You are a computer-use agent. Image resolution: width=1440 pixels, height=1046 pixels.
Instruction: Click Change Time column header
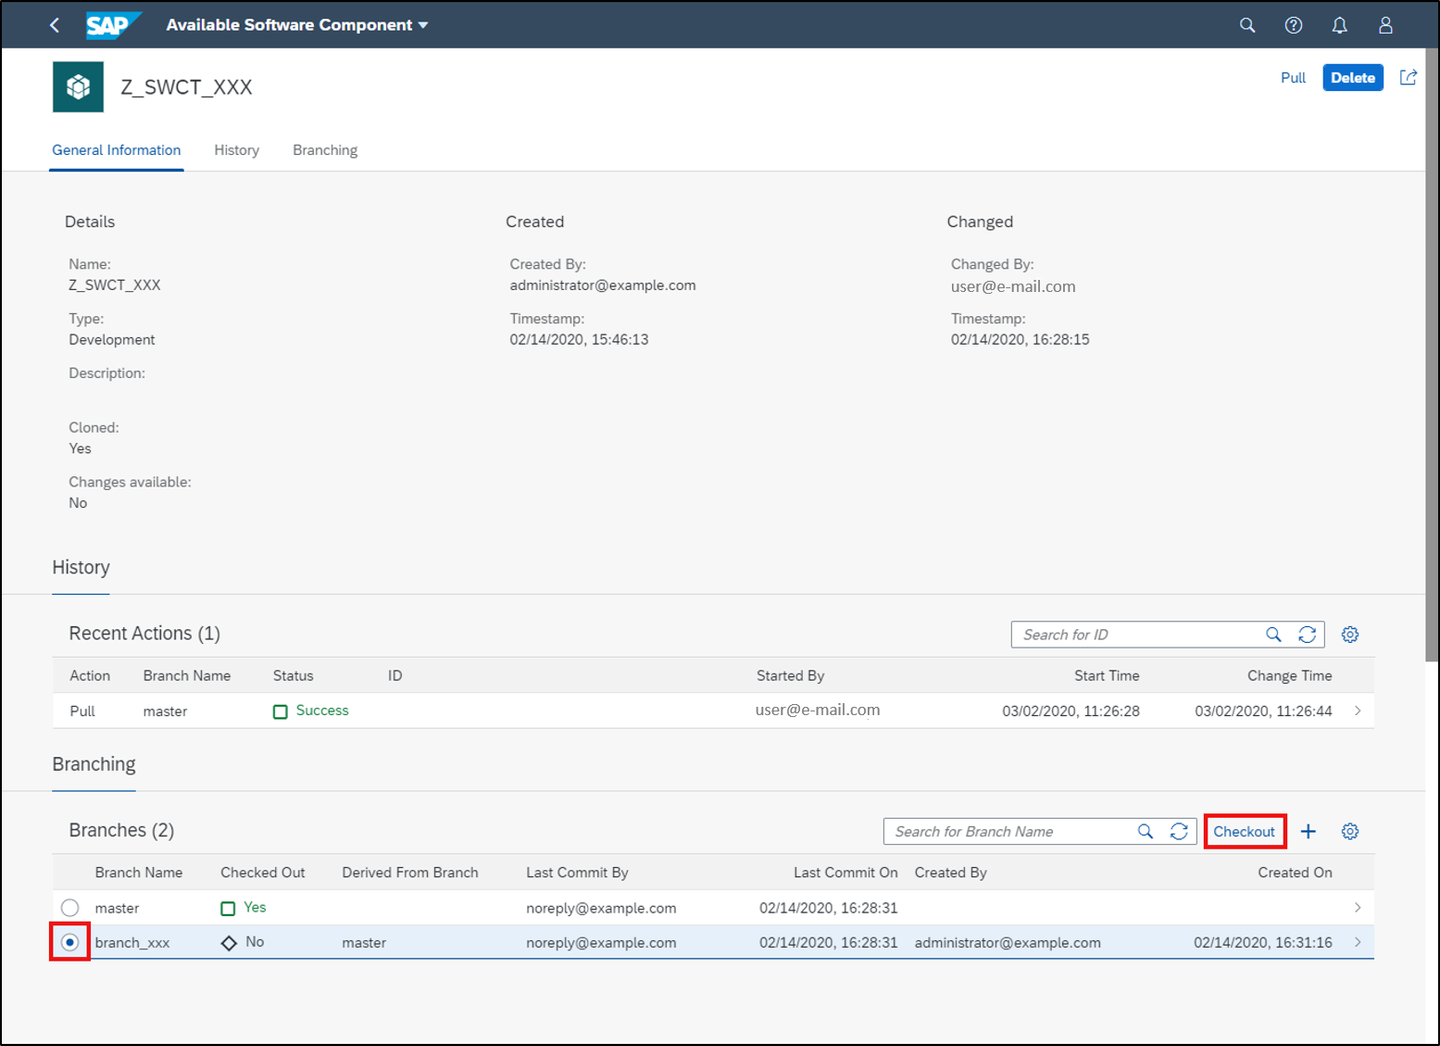(x=1290, y=675)
